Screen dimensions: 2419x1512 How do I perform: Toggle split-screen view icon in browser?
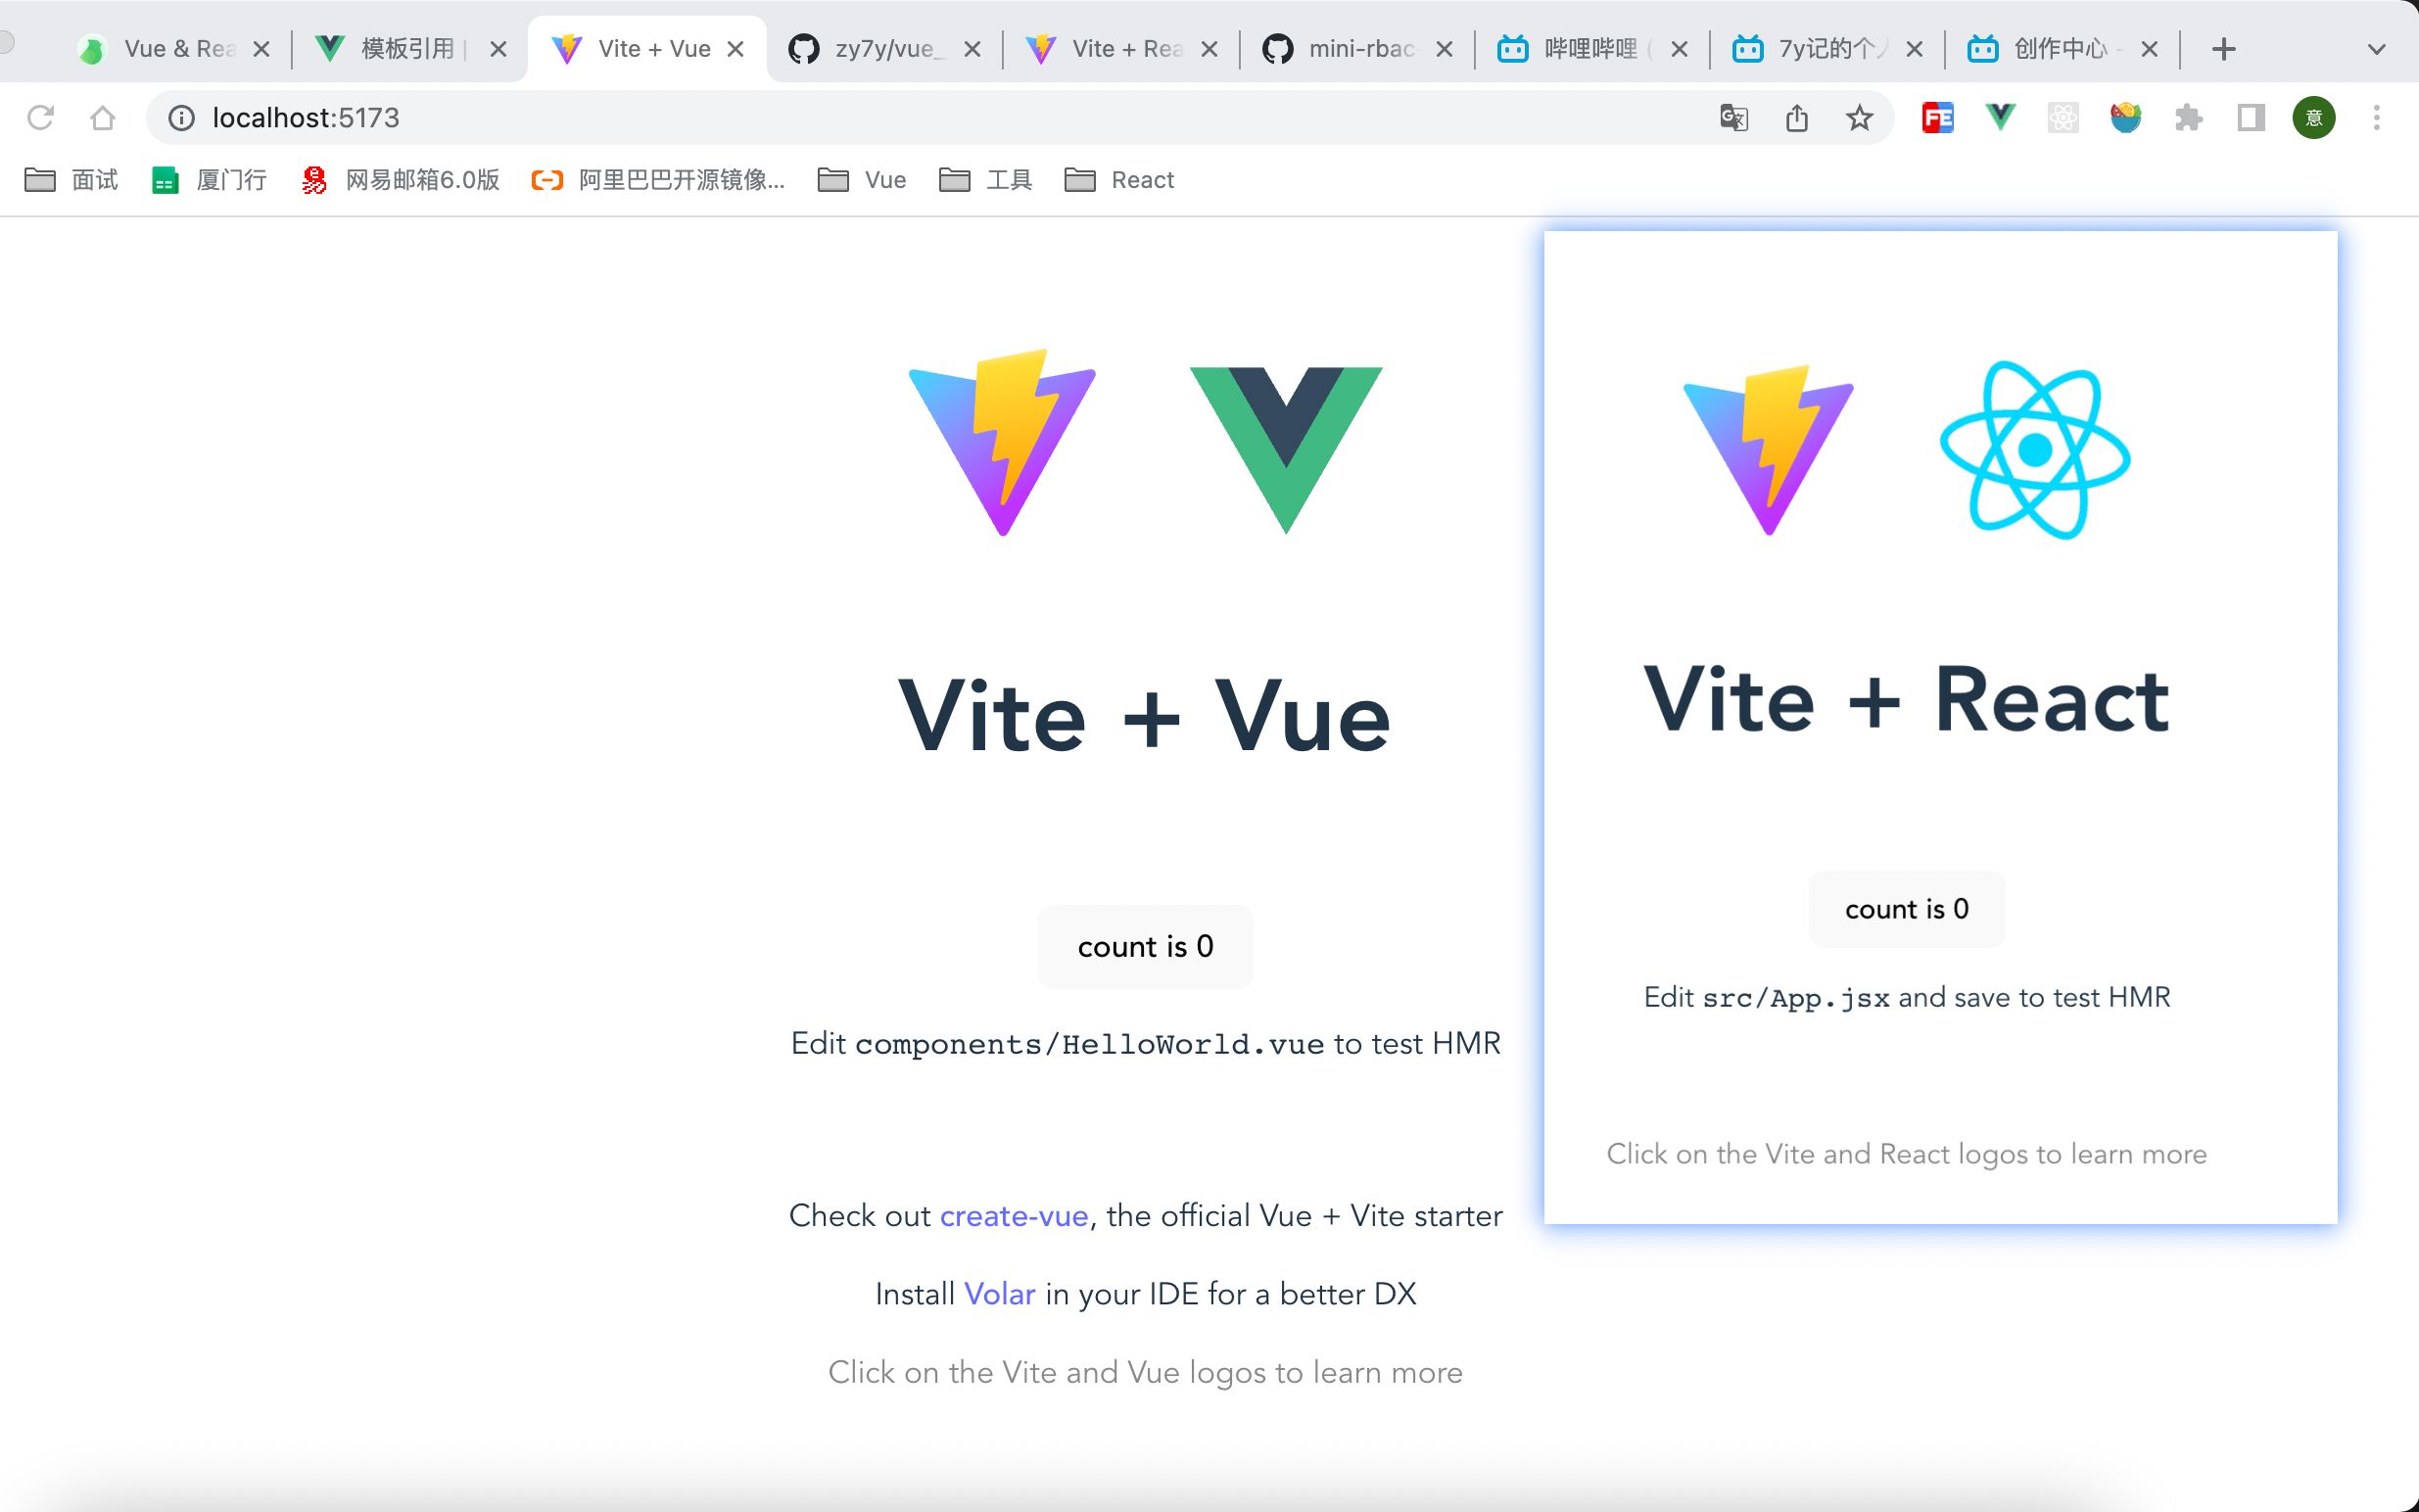click(x=2251, y=118)
